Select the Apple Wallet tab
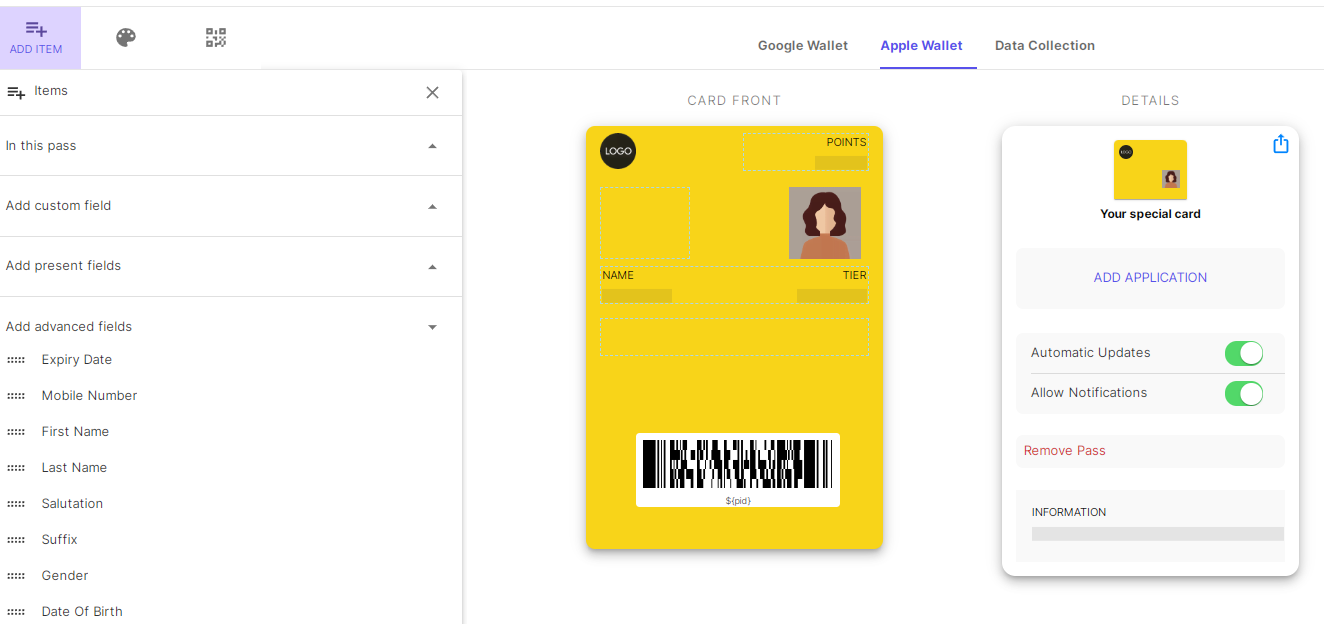This screenshot has height=624, width=1324. pos(921,45)
